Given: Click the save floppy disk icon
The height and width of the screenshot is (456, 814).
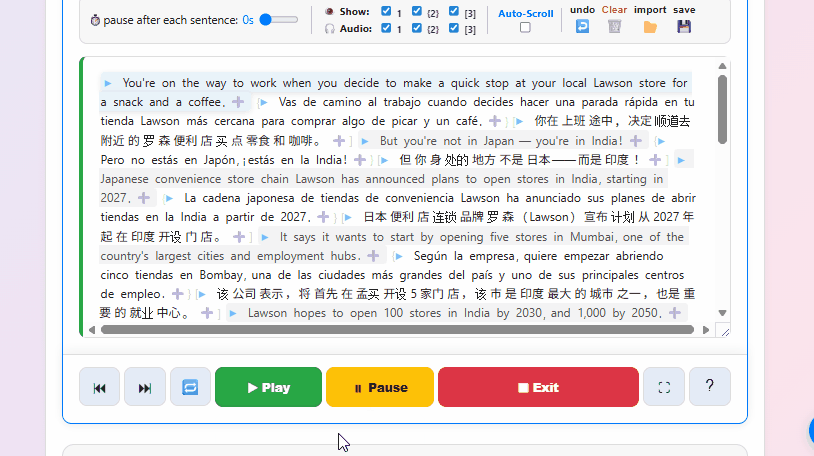Looking at the screenshot, I should [684, 26].
